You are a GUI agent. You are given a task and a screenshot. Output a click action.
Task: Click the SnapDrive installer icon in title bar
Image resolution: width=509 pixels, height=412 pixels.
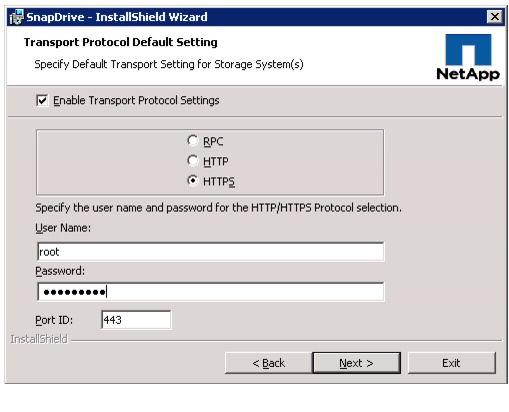pyautogui.click(x=16, y=17)
